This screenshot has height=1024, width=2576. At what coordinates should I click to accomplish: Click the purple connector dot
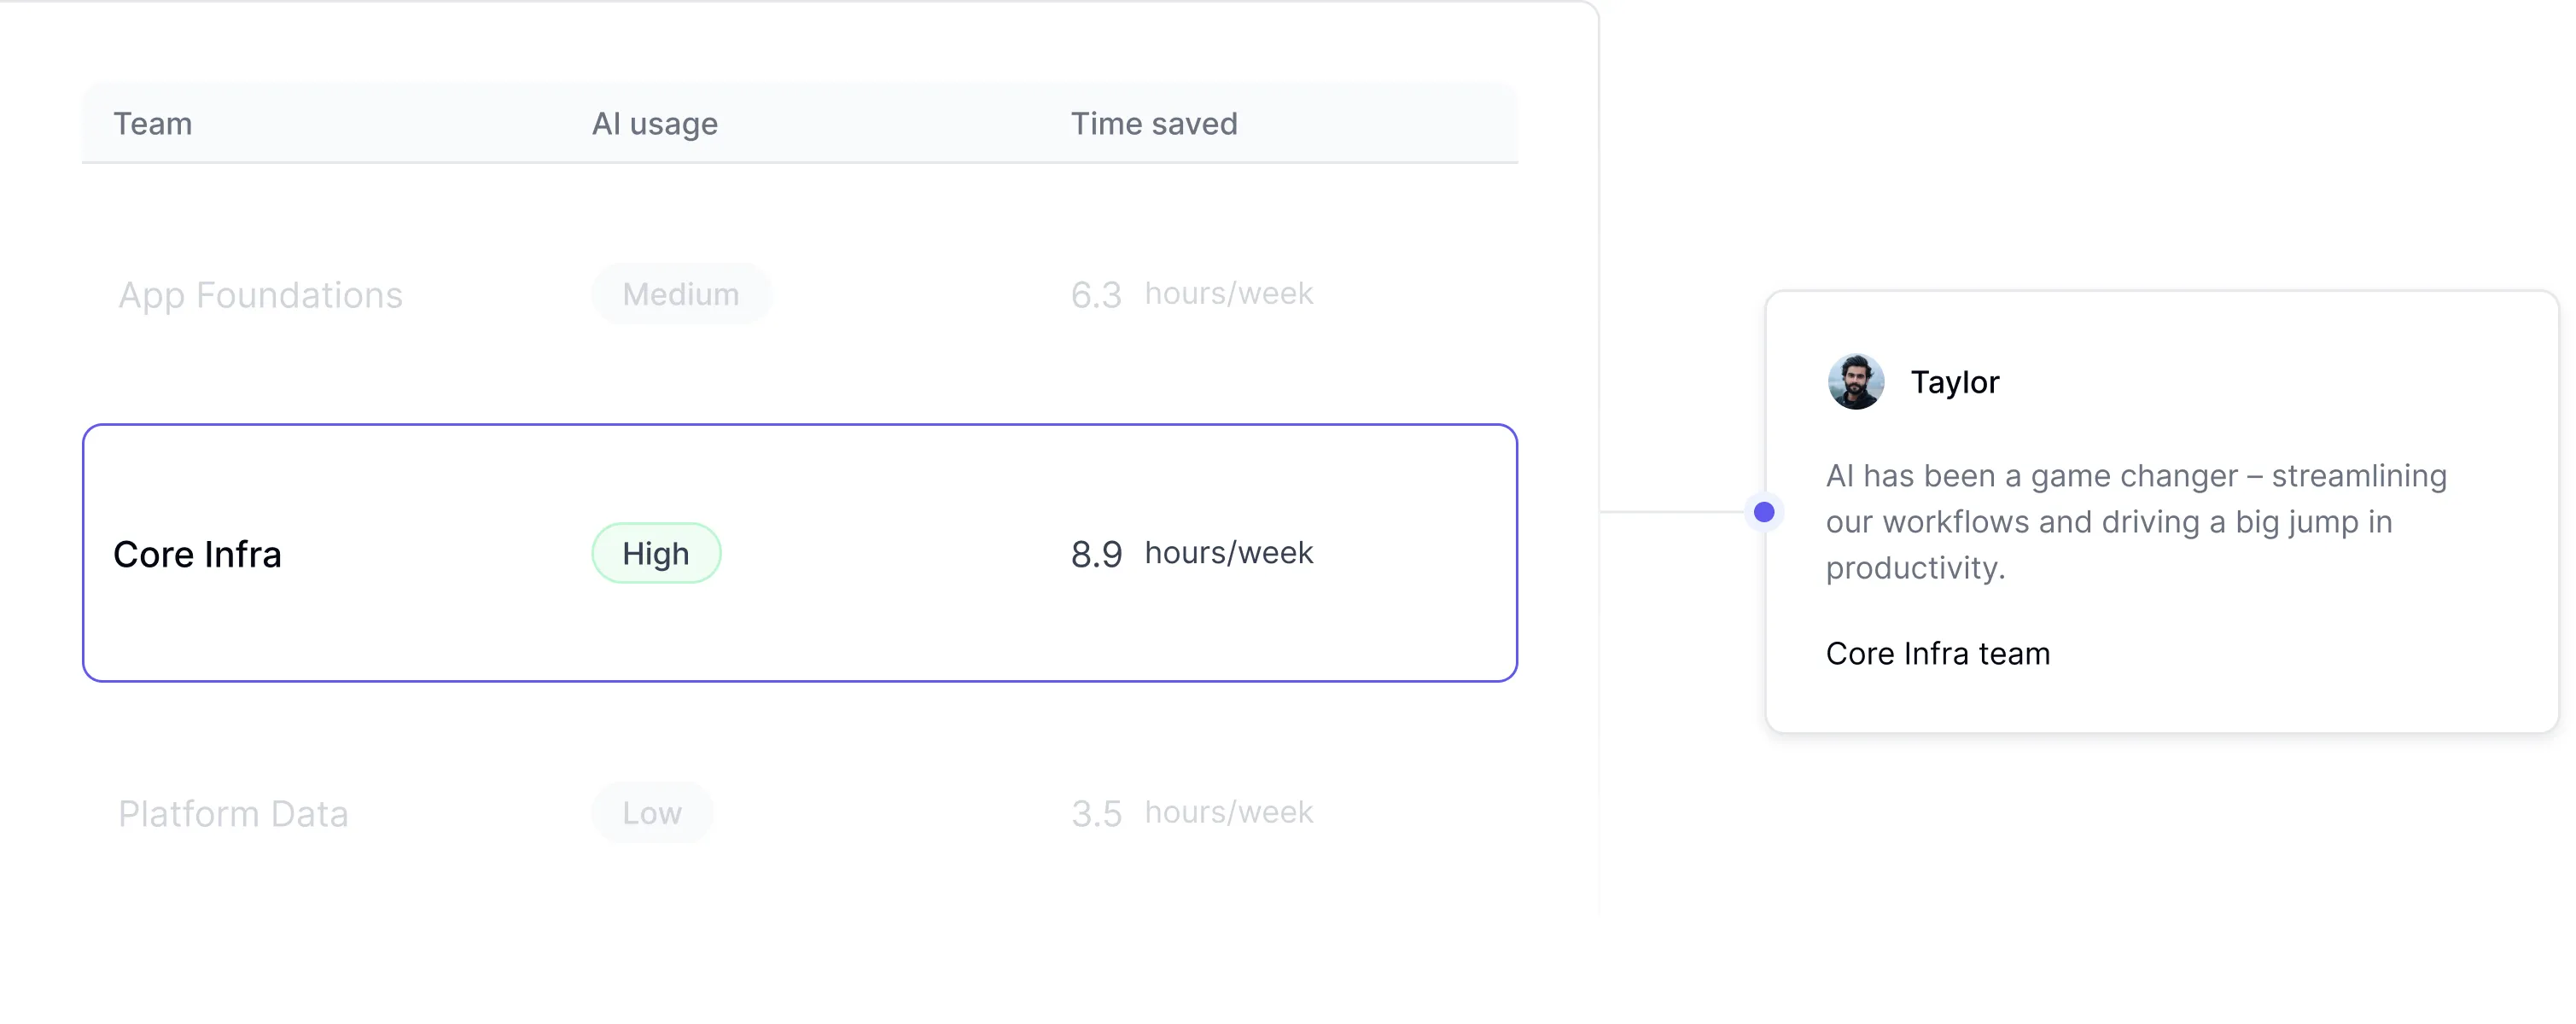pos(1764,512)
